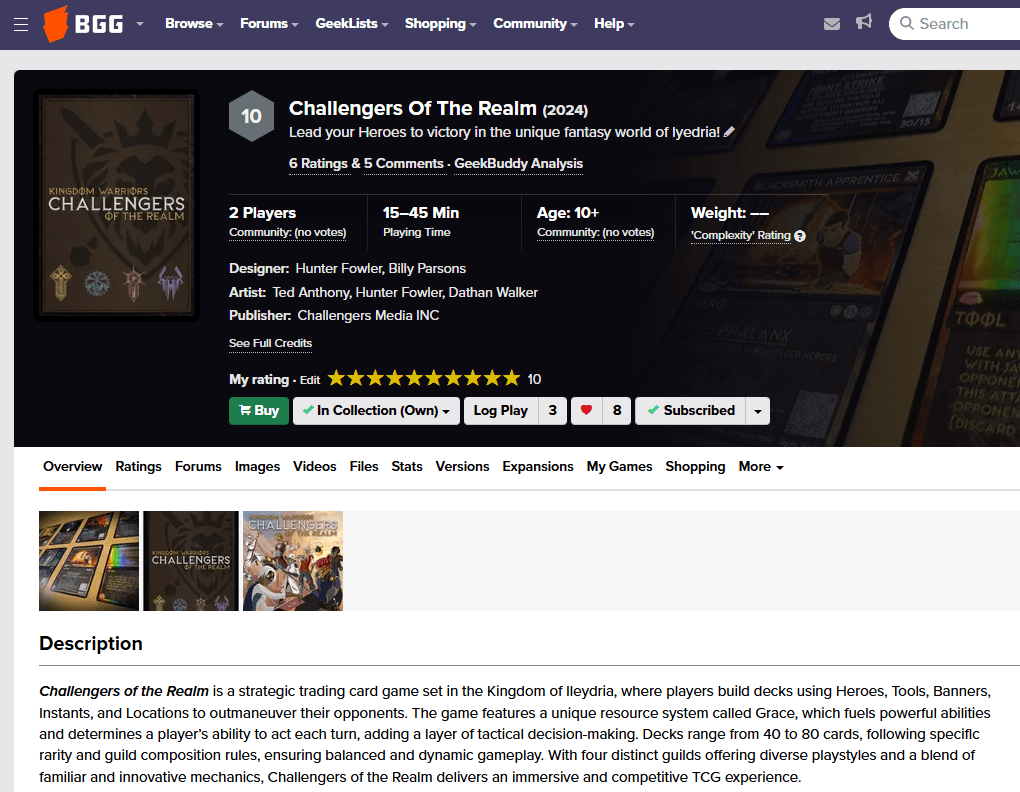Click See Full Credits
This screenshot has height=792, width=1020.
[x=271, y=343]
